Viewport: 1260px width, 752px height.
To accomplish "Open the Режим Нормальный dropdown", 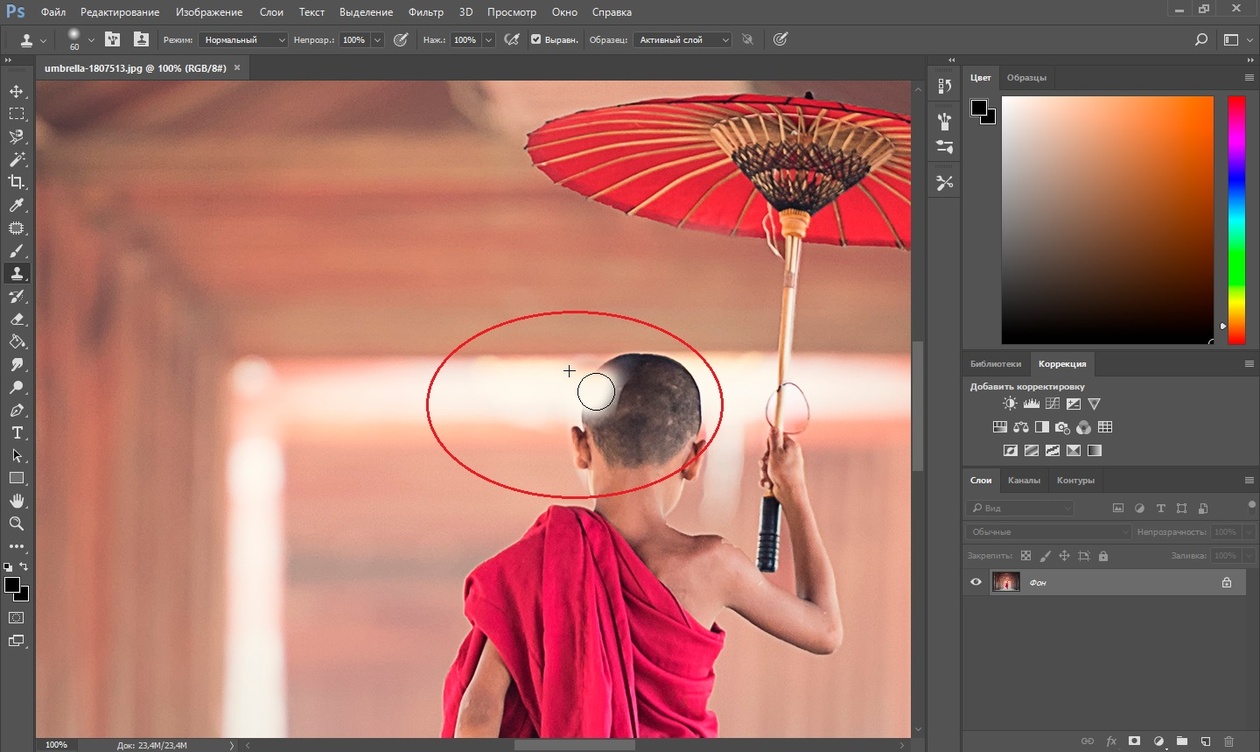I will pos(243,40).
